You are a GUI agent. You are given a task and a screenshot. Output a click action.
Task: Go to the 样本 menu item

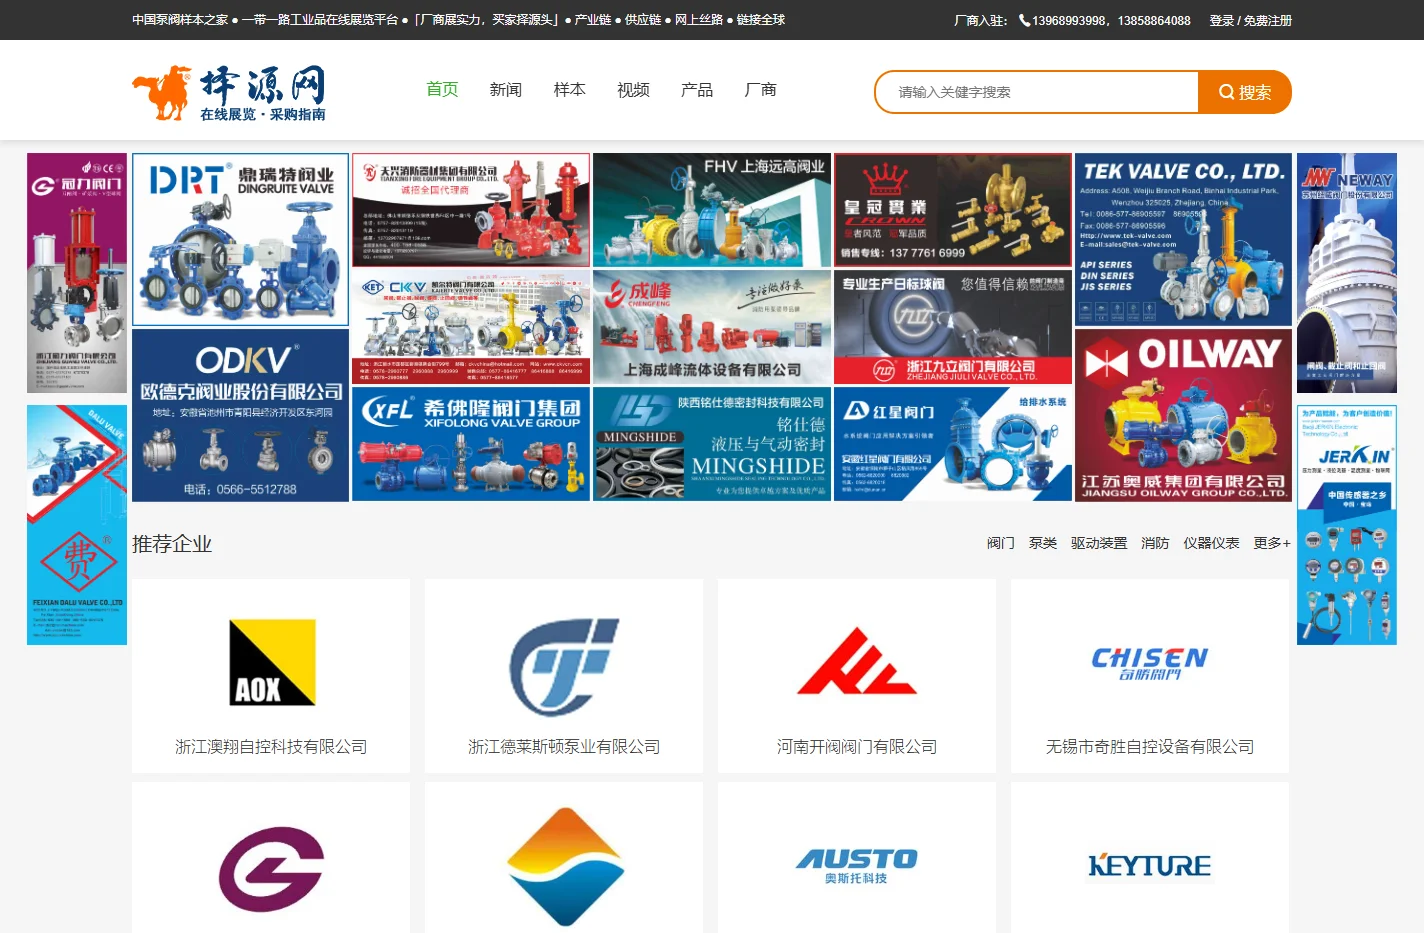tap(570, 90)
